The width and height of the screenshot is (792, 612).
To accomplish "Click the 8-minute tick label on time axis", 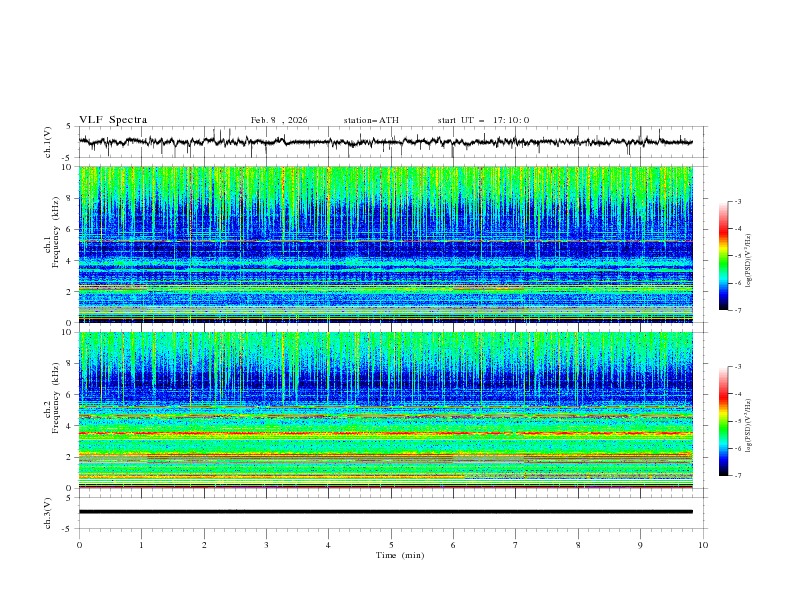I will pyautogui.click(x=578, y=545).
